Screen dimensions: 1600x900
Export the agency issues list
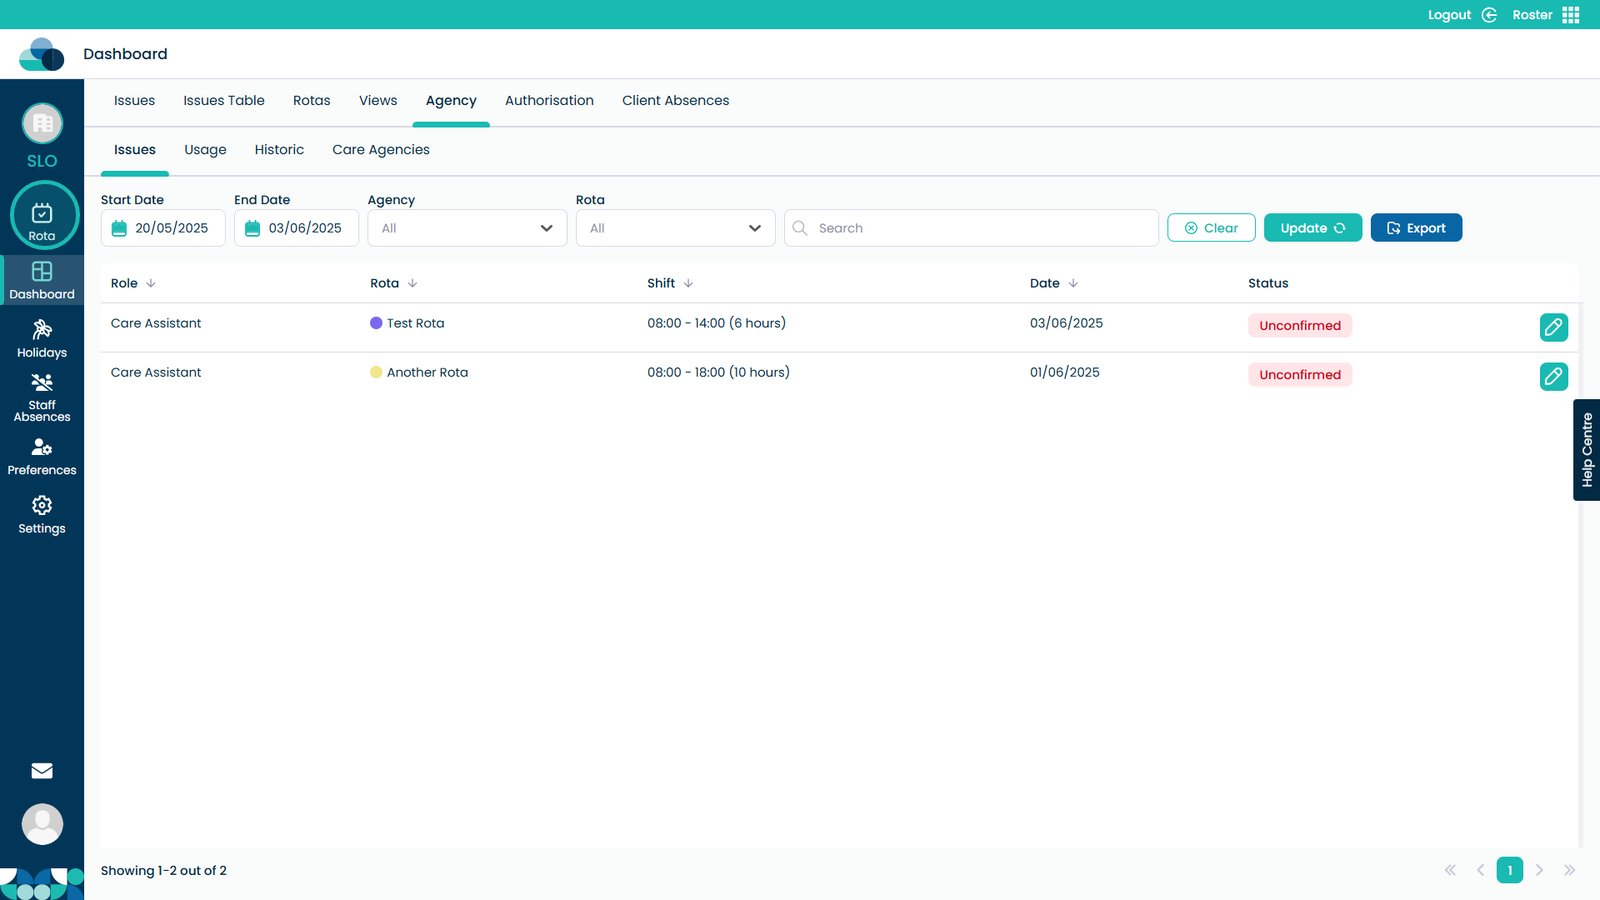pyautogui.click(x=1415, y=228)
